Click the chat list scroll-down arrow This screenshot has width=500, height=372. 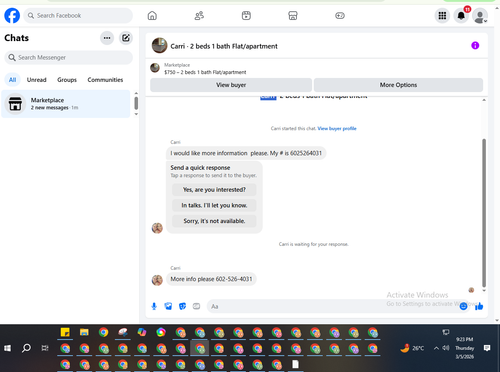click(136, 114)
